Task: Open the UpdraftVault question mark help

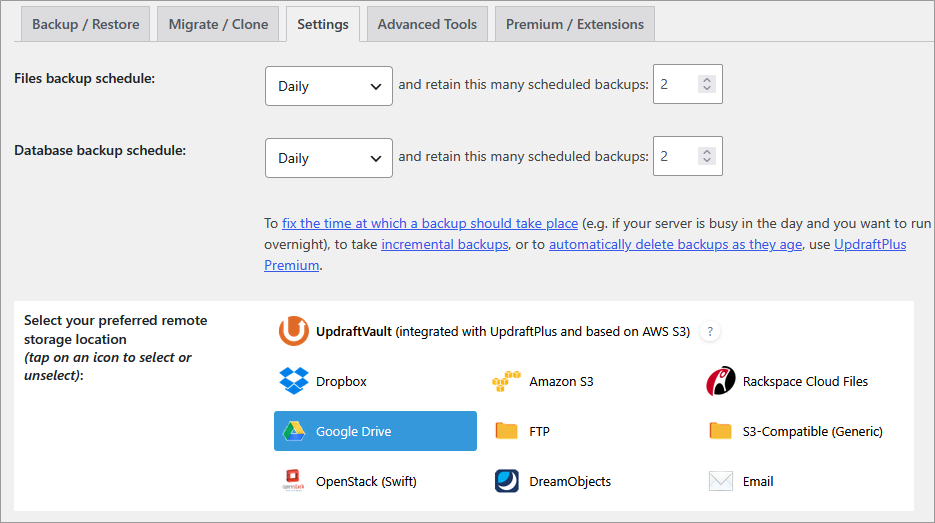Action: pyautogui.click(x=710, y=332)
